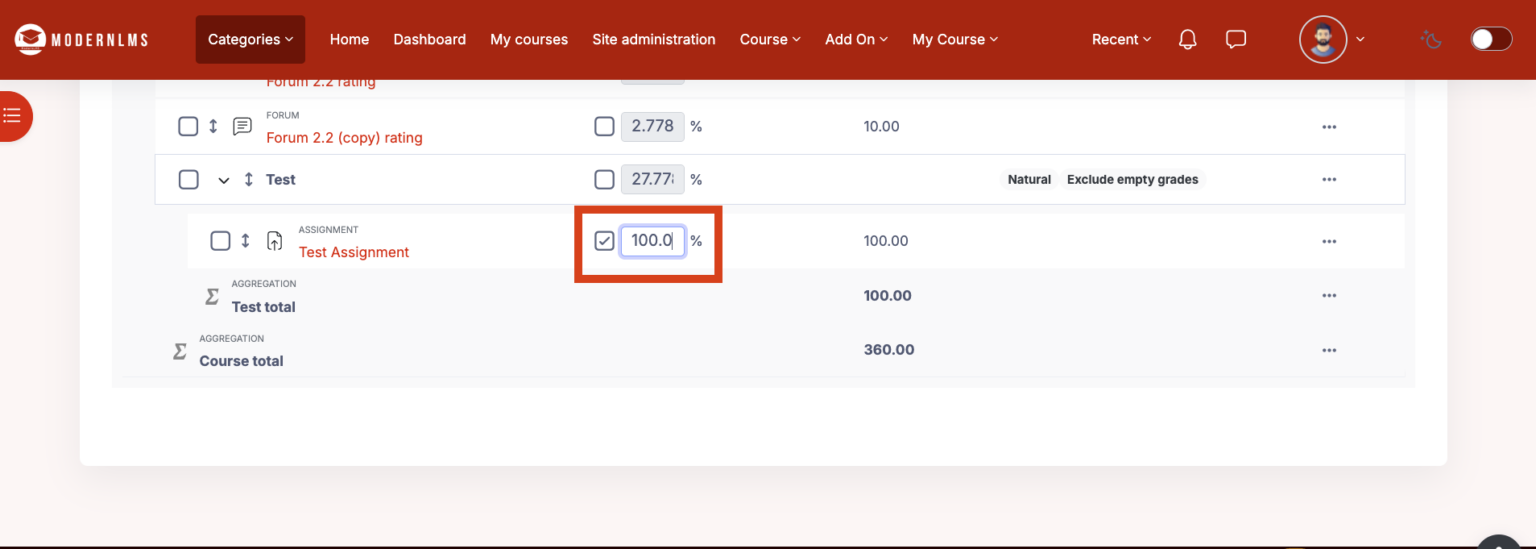Click the sigma icon for Course total

(180, 351)
